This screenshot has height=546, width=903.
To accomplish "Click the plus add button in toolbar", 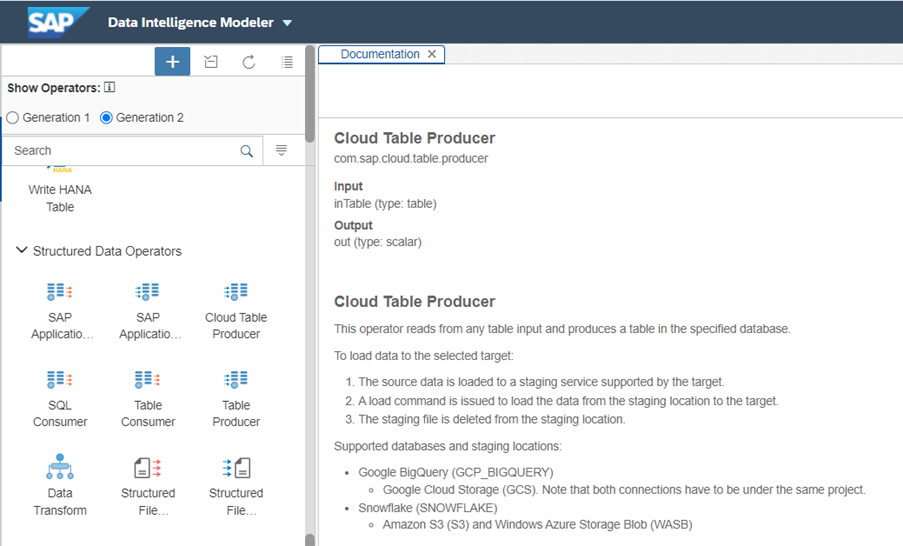I will tap(172, 62).
